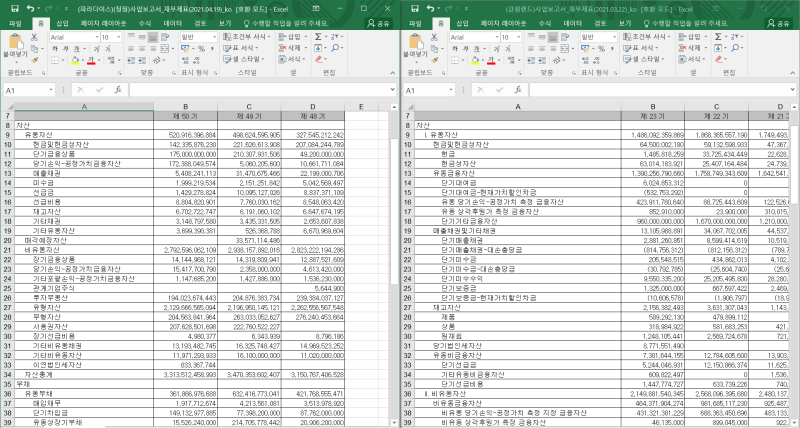Screen dimensions: 800x428
Task: Toggle wrap text in left Excel window
Action: (165, 37)
